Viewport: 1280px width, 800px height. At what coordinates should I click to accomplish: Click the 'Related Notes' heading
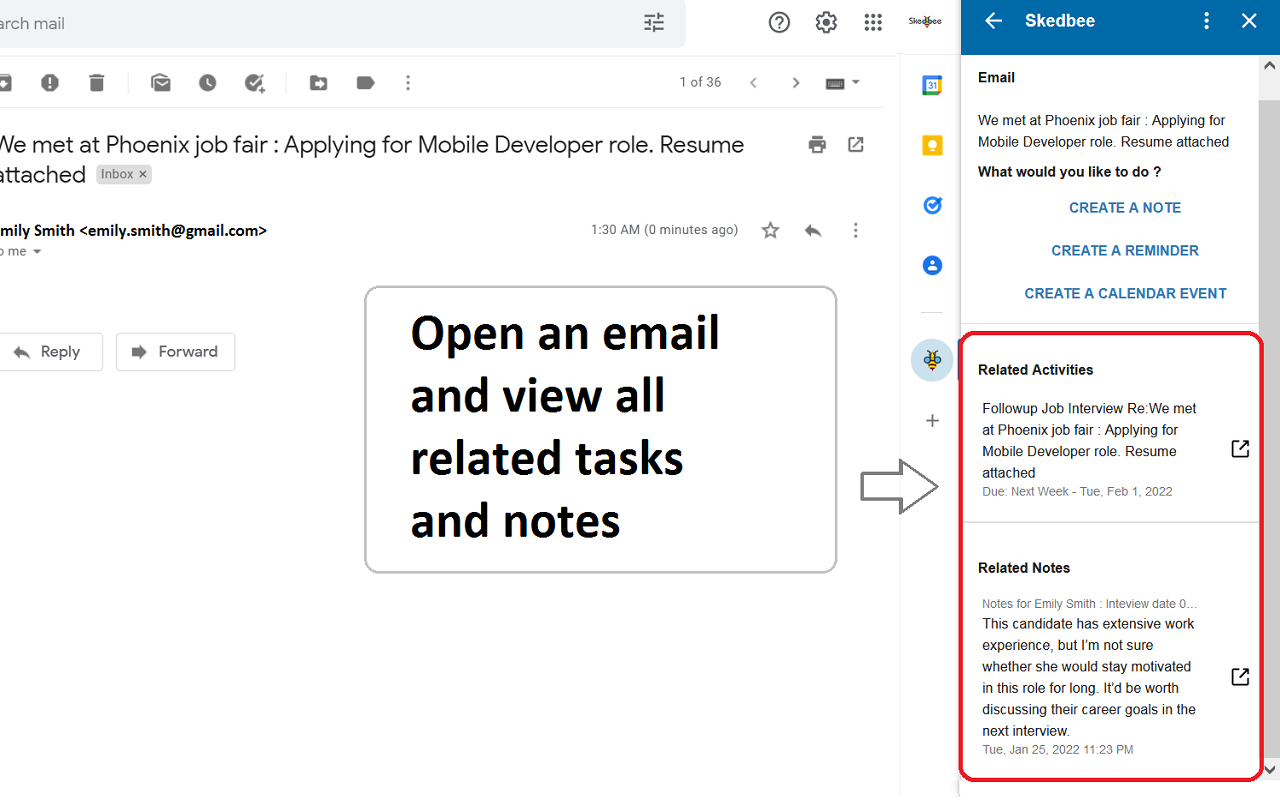tap(1024, 568)
